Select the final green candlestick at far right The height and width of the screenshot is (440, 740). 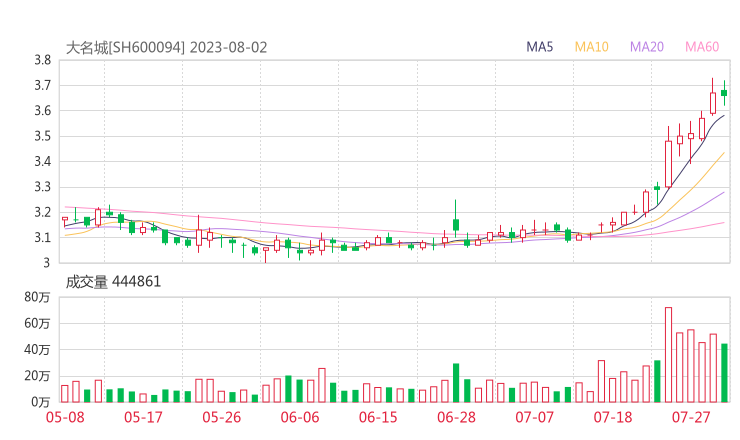coord(724,93)
